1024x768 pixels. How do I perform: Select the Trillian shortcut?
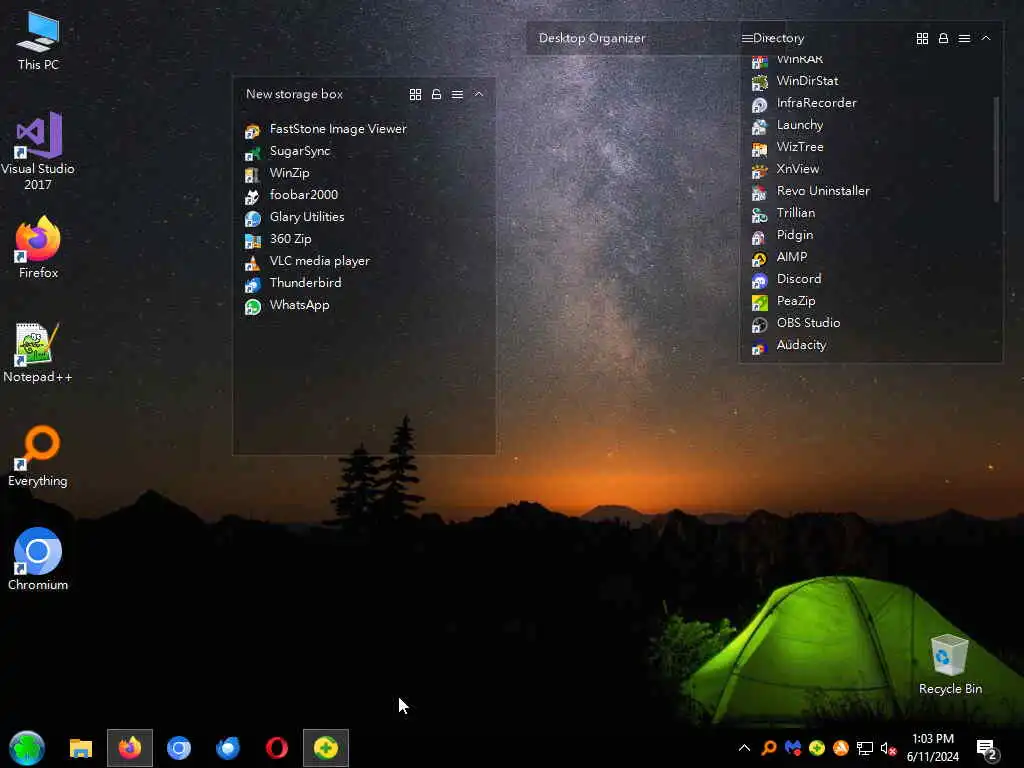(x=783, y=214)
